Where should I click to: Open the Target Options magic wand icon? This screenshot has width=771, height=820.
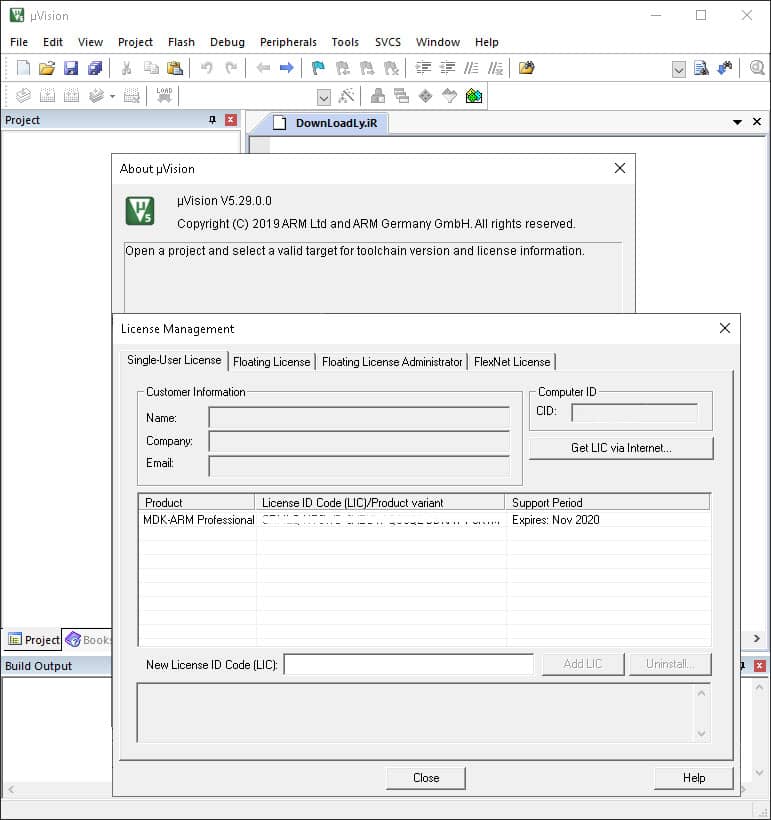click(x=347, y=96)
